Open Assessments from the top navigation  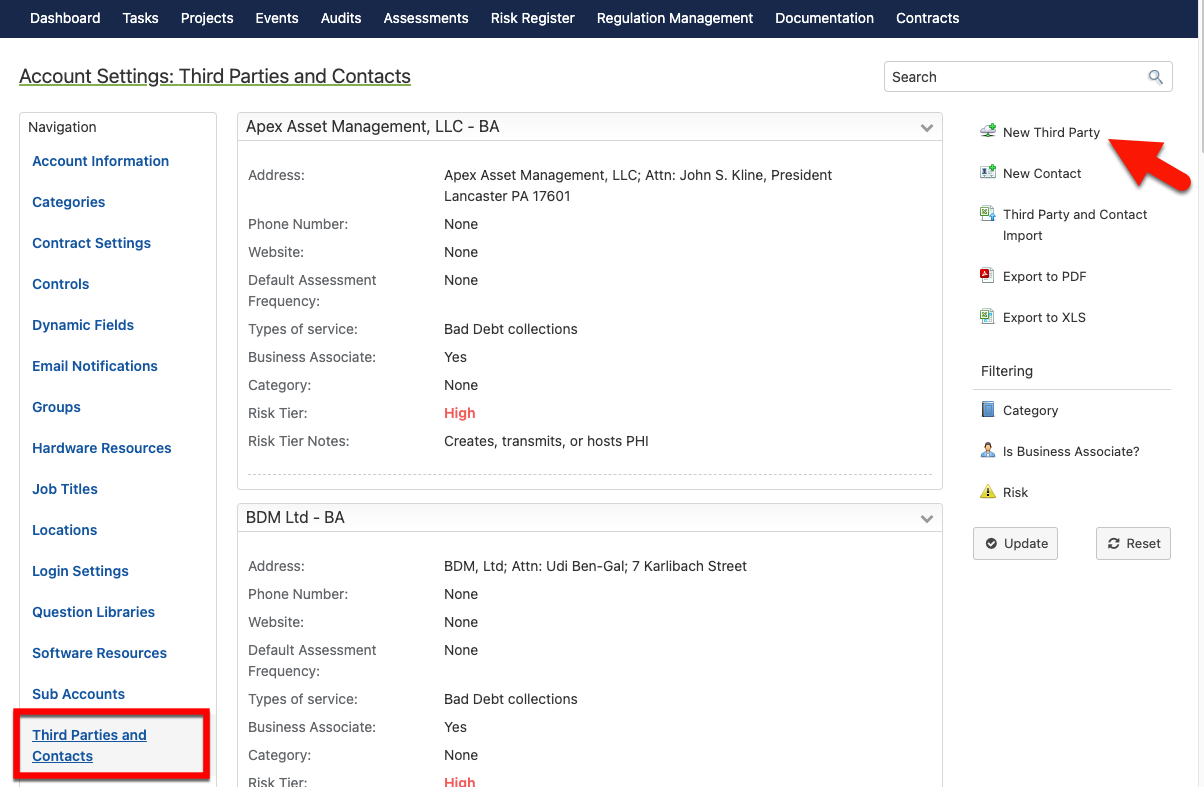(426, 18)
